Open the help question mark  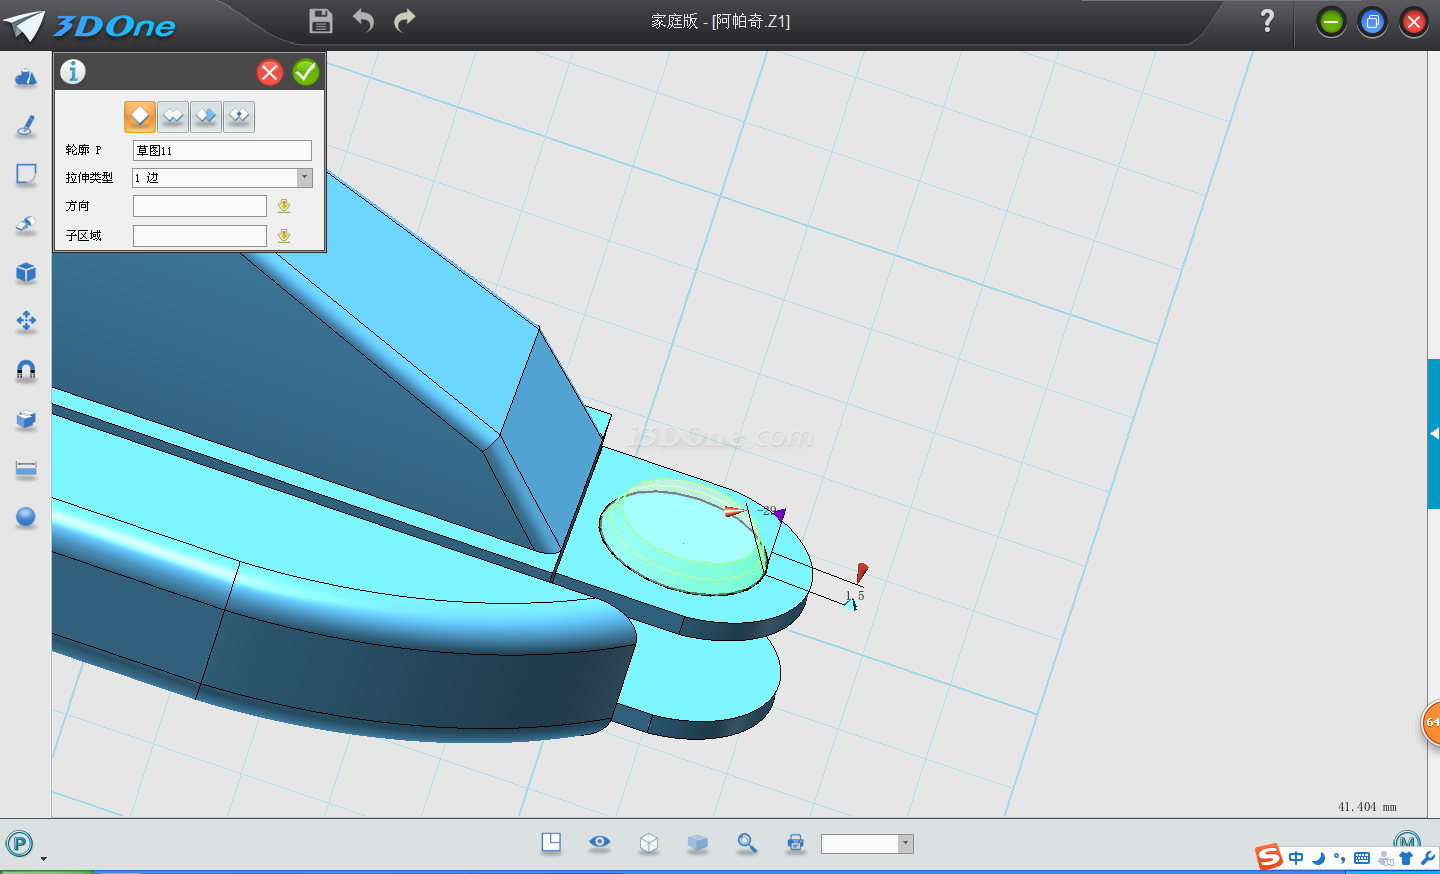tap(1267, 21)
